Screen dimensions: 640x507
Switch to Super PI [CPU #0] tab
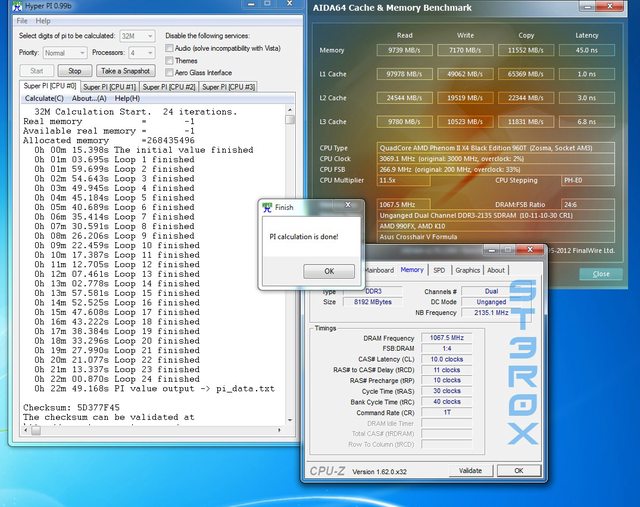[50, 86]
